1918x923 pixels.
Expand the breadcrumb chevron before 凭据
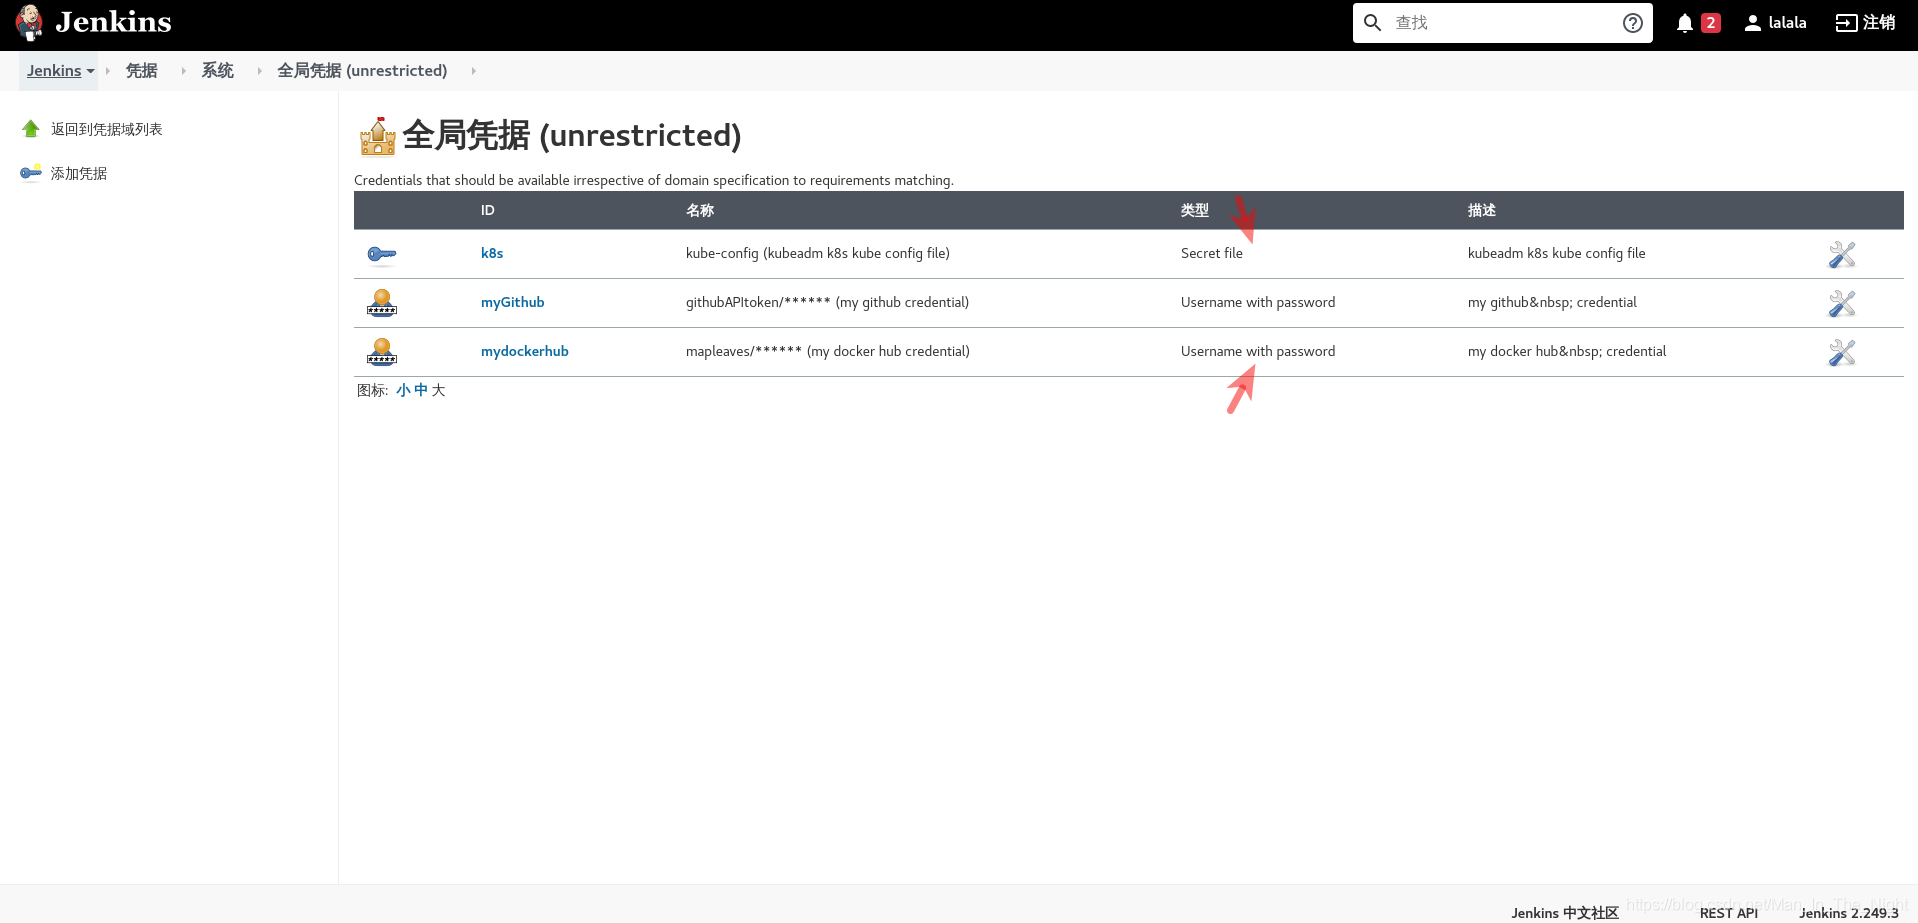108,71
